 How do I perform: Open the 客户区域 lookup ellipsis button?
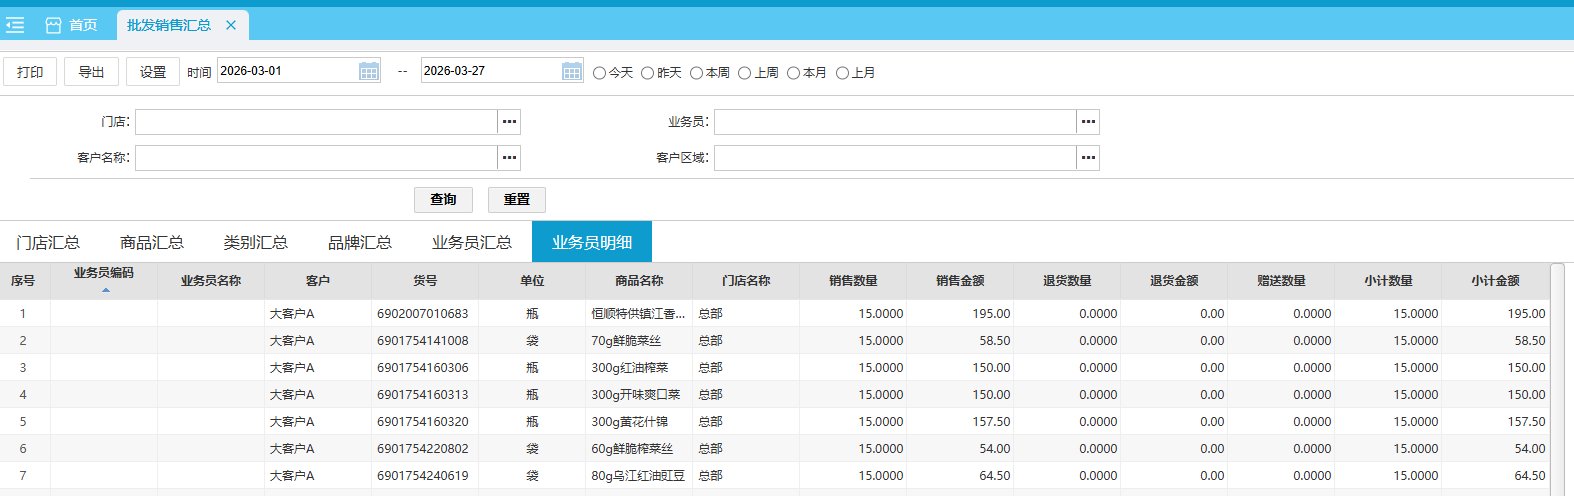(1088, 158)
